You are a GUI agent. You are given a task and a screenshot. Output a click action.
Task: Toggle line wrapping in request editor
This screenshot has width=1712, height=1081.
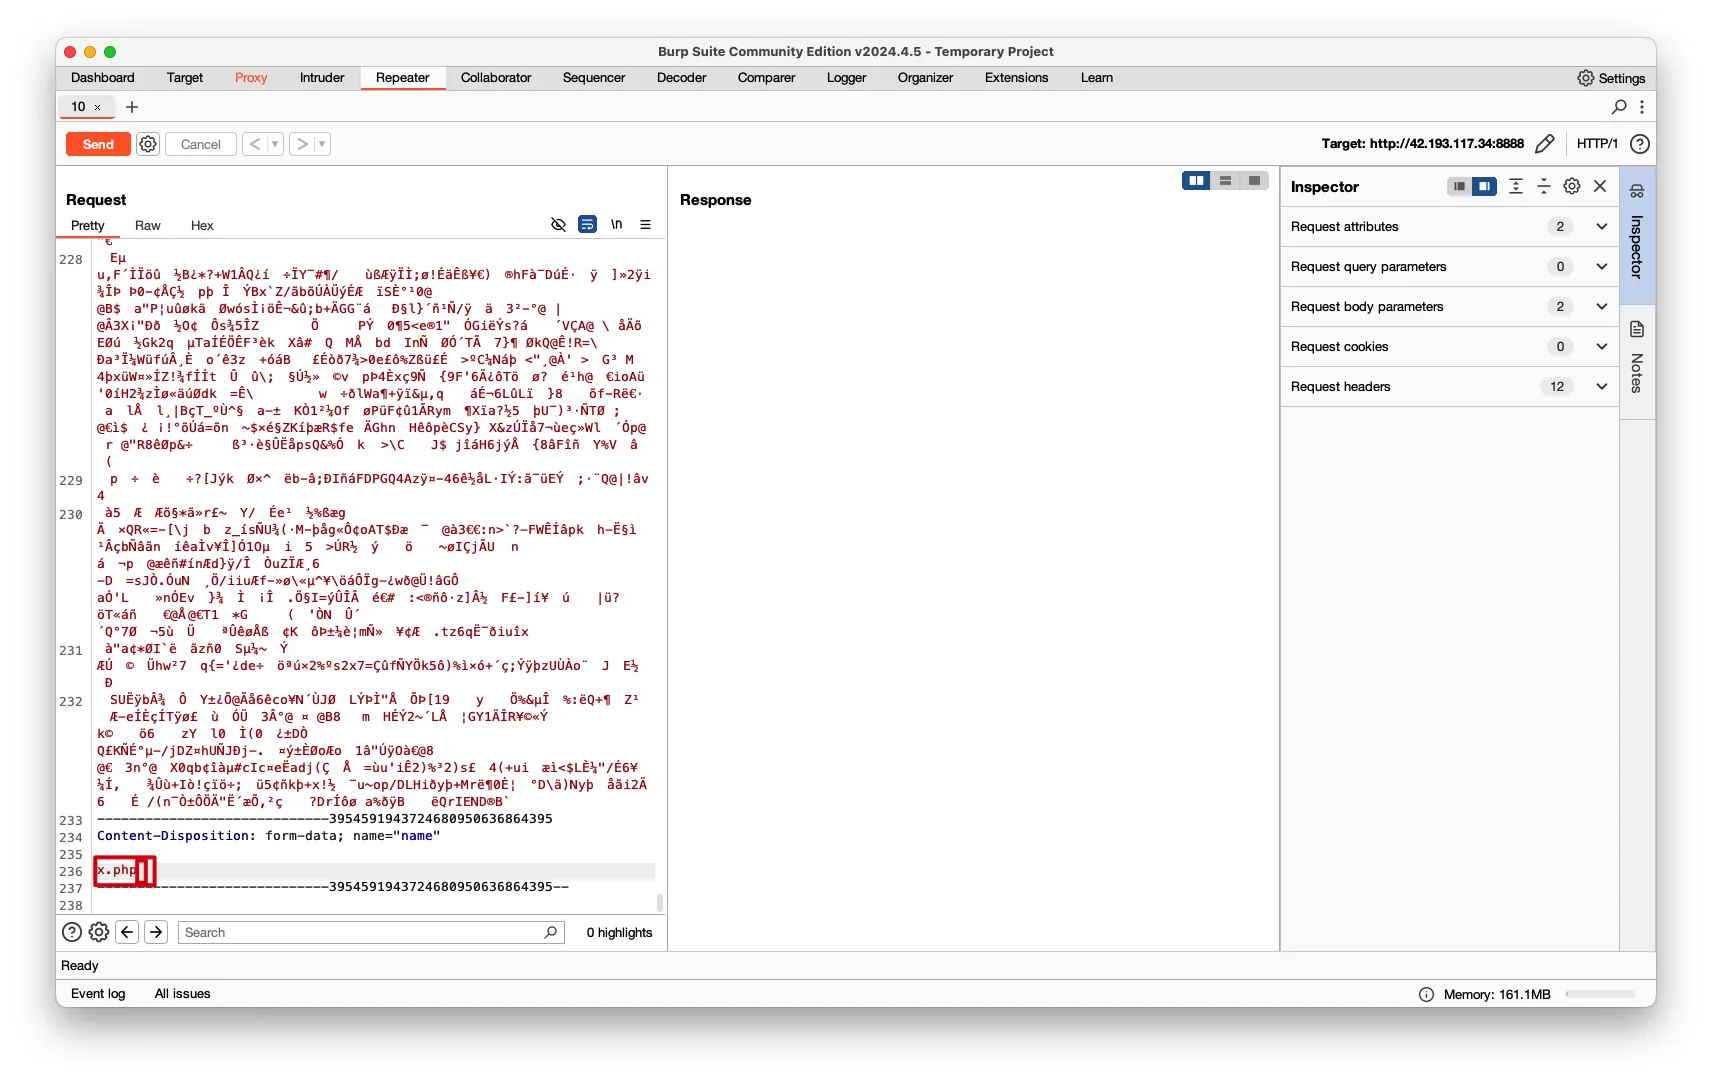pos(588,225)
